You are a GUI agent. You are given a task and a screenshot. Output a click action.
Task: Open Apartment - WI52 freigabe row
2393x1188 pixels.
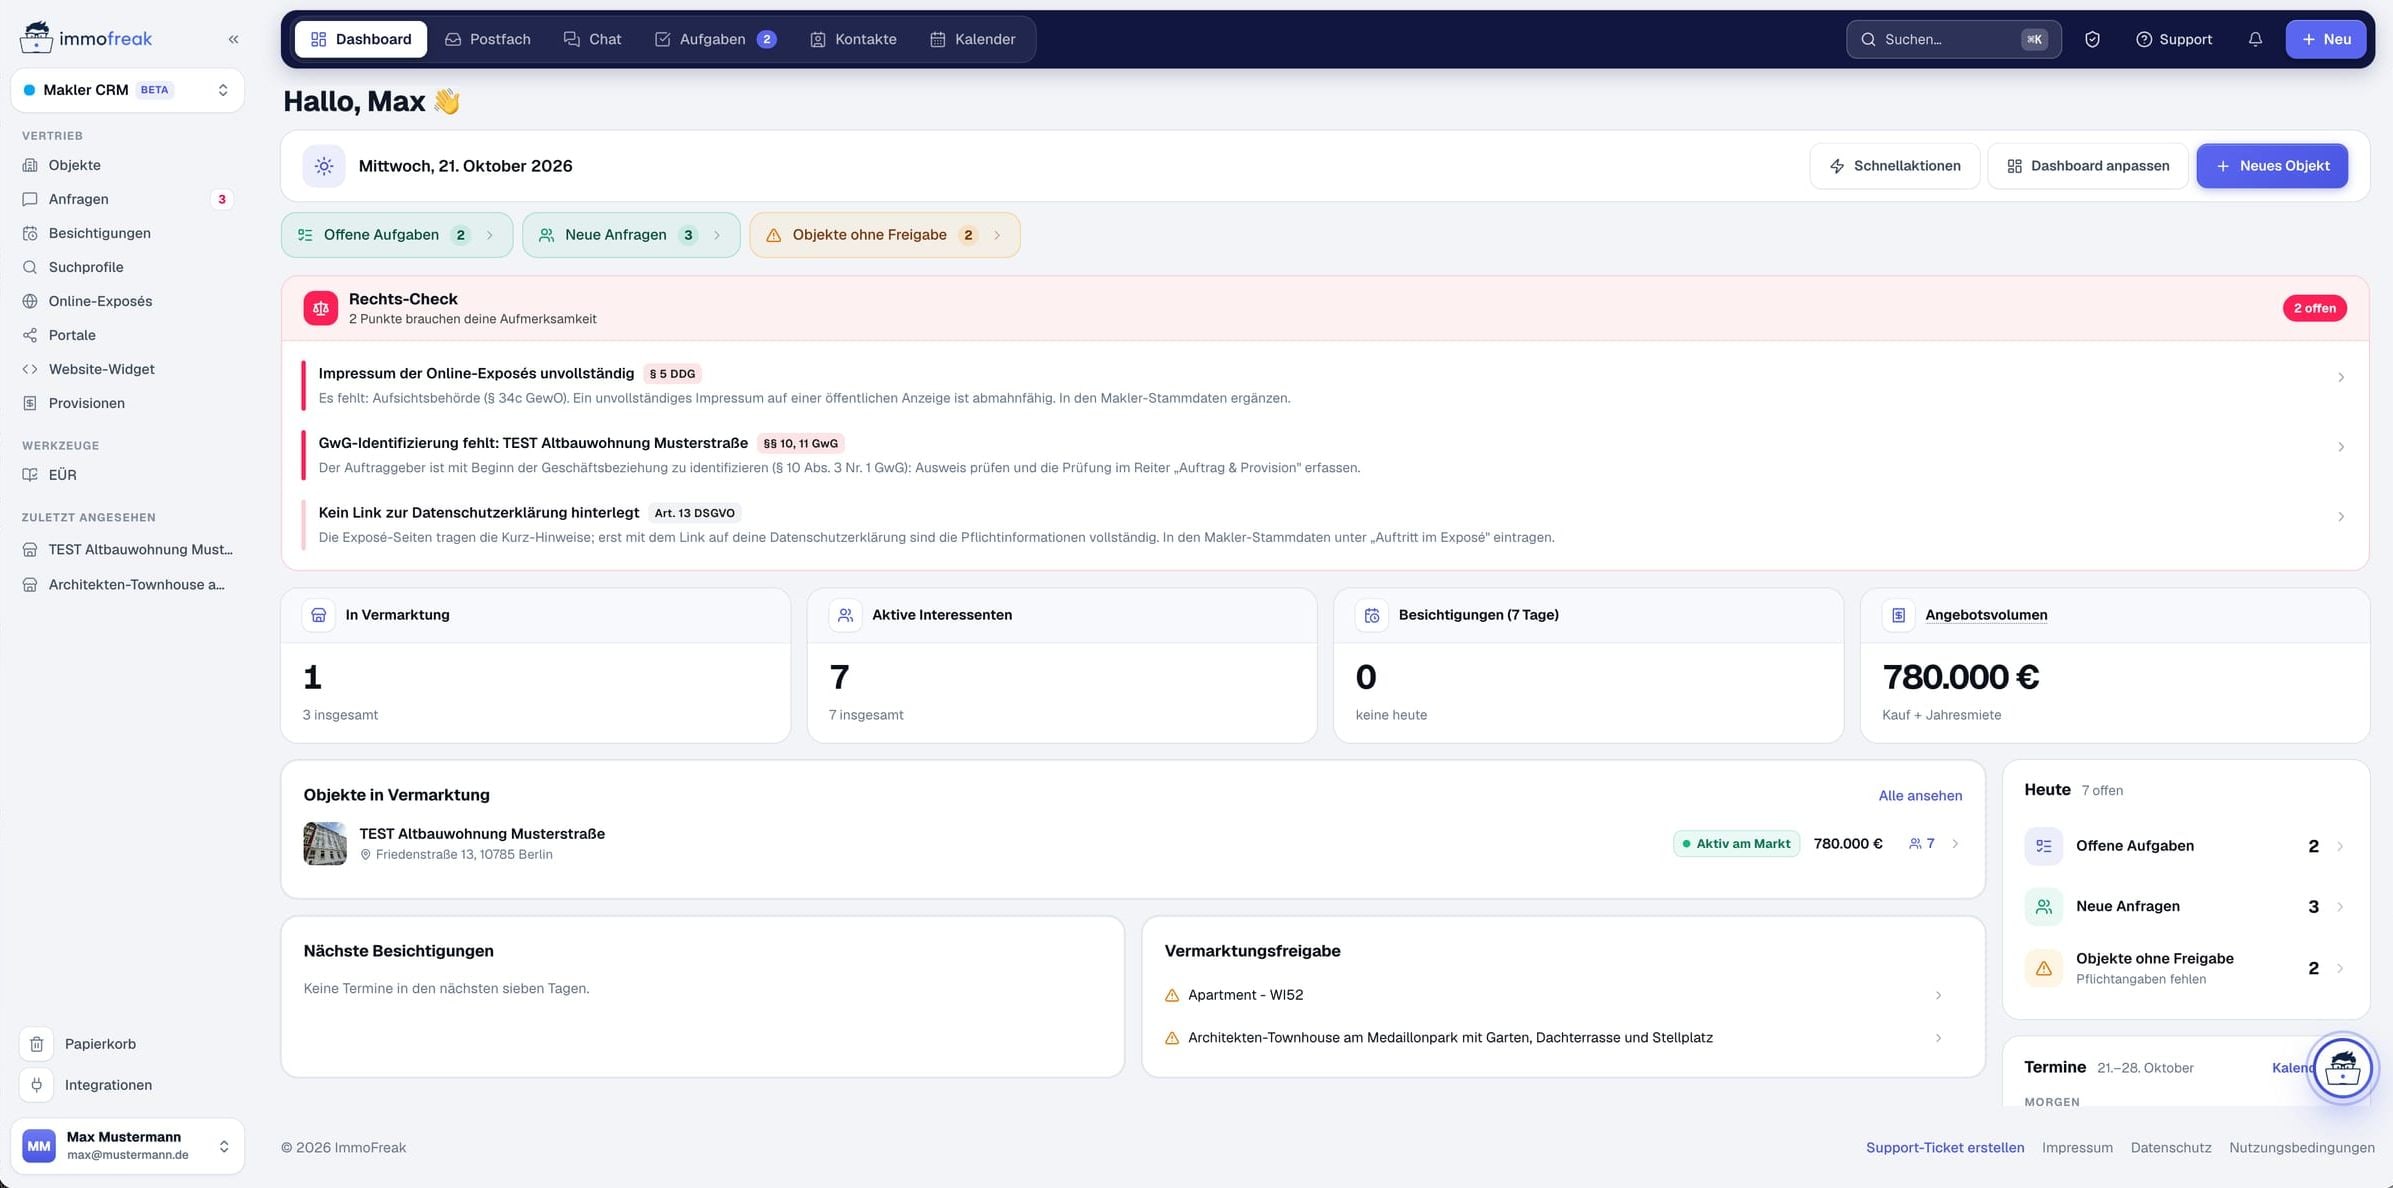point(1554,995)
